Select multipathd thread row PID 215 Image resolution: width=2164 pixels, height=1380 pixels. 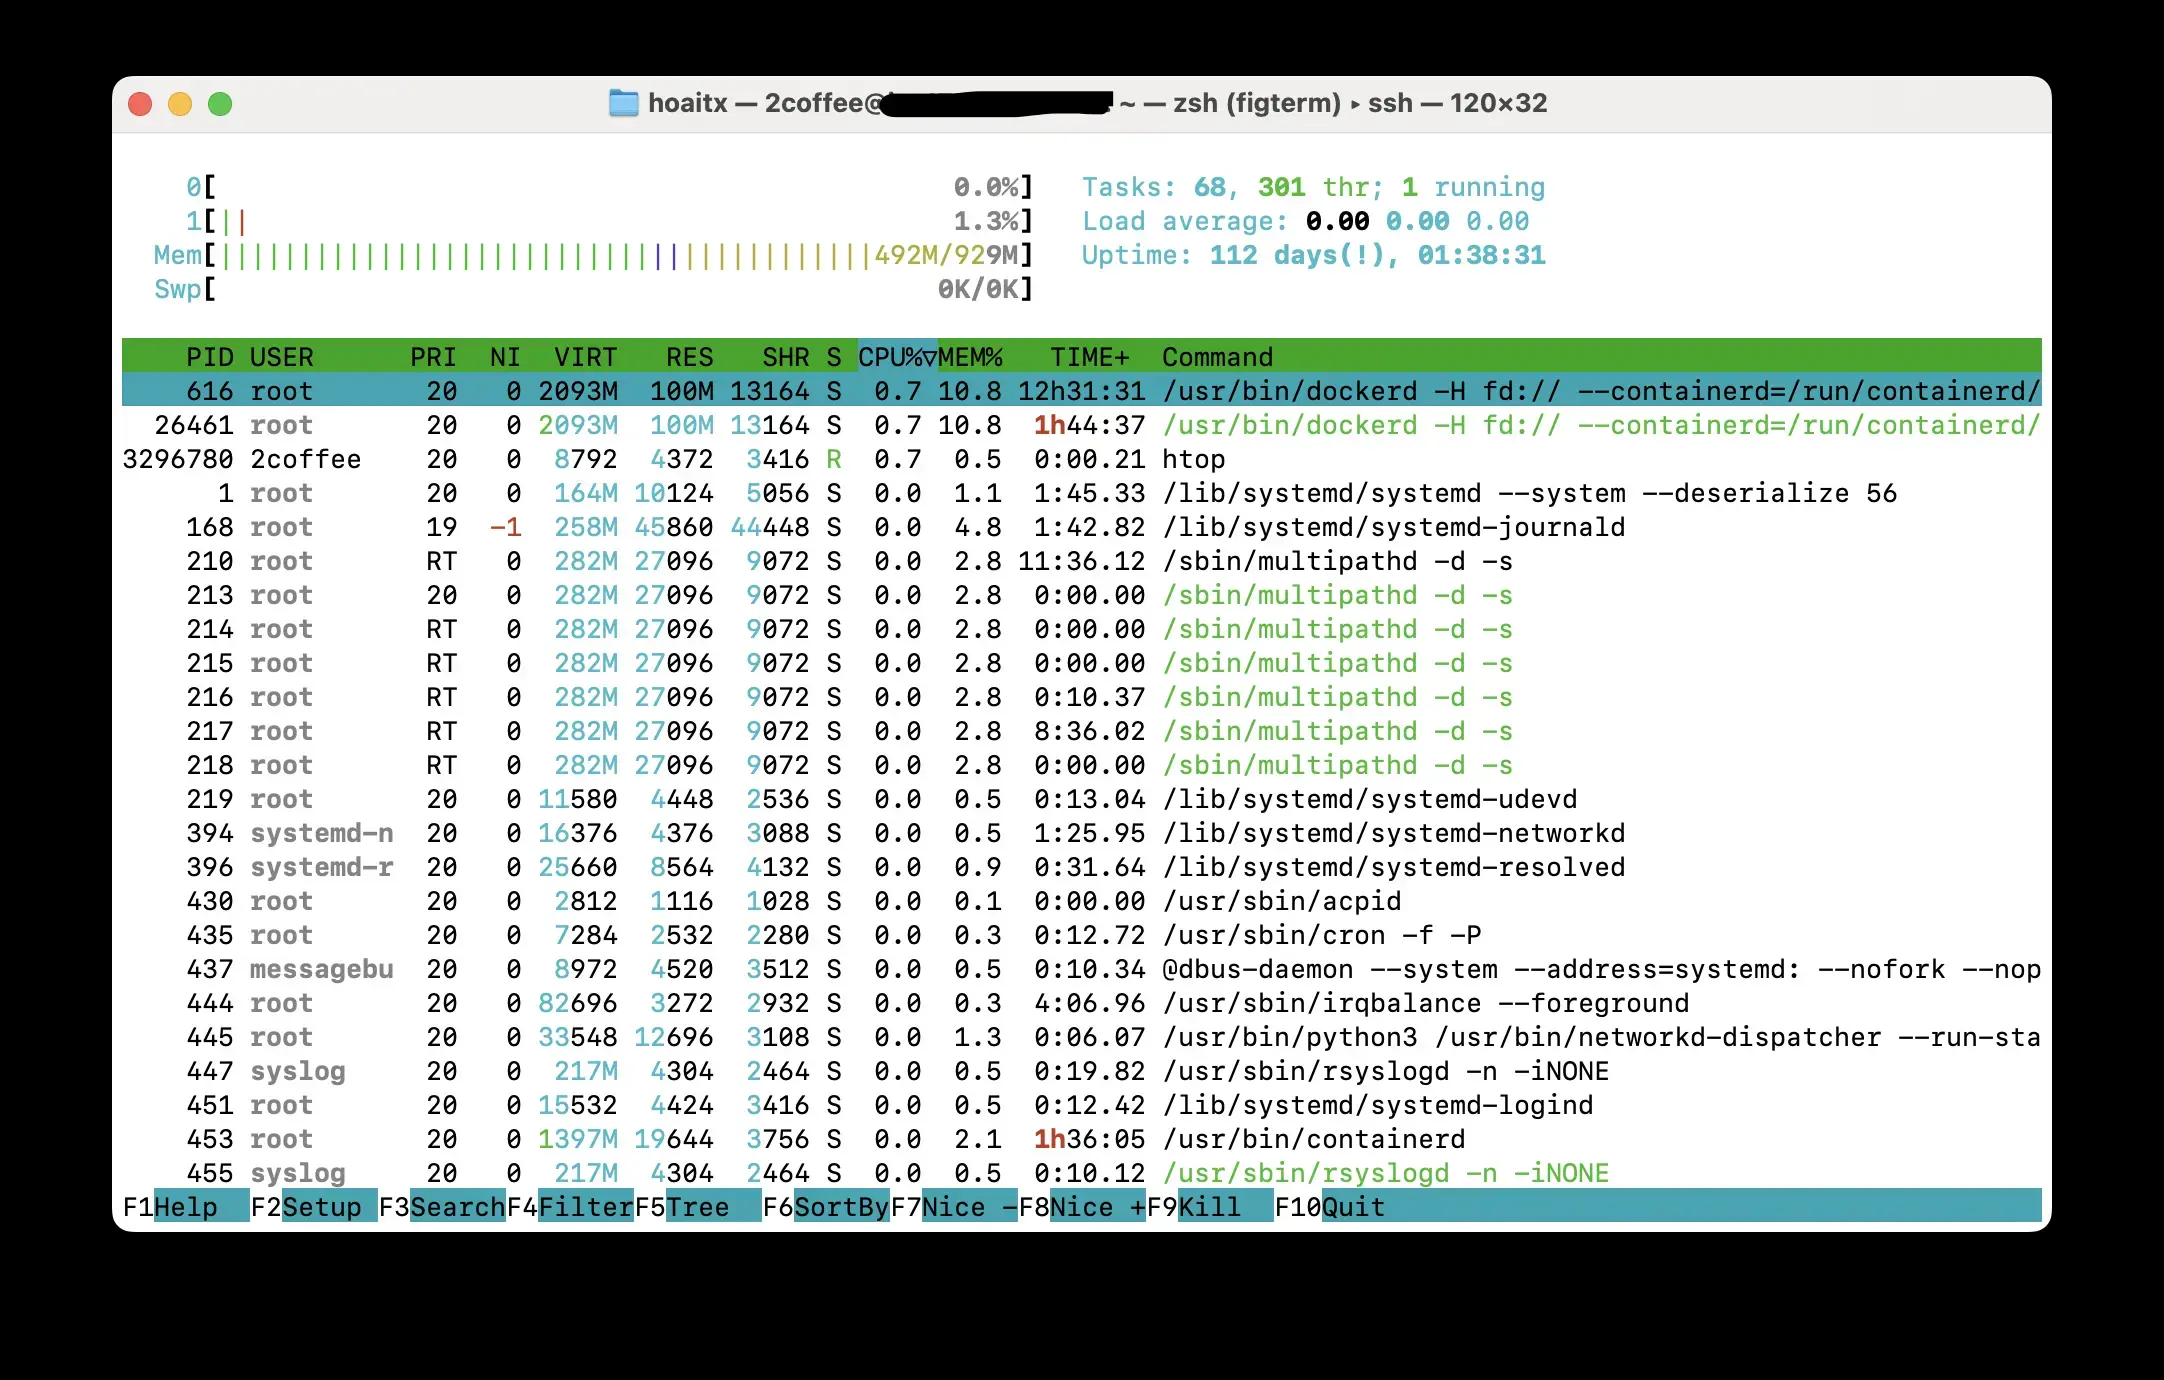coord(1081,663)
